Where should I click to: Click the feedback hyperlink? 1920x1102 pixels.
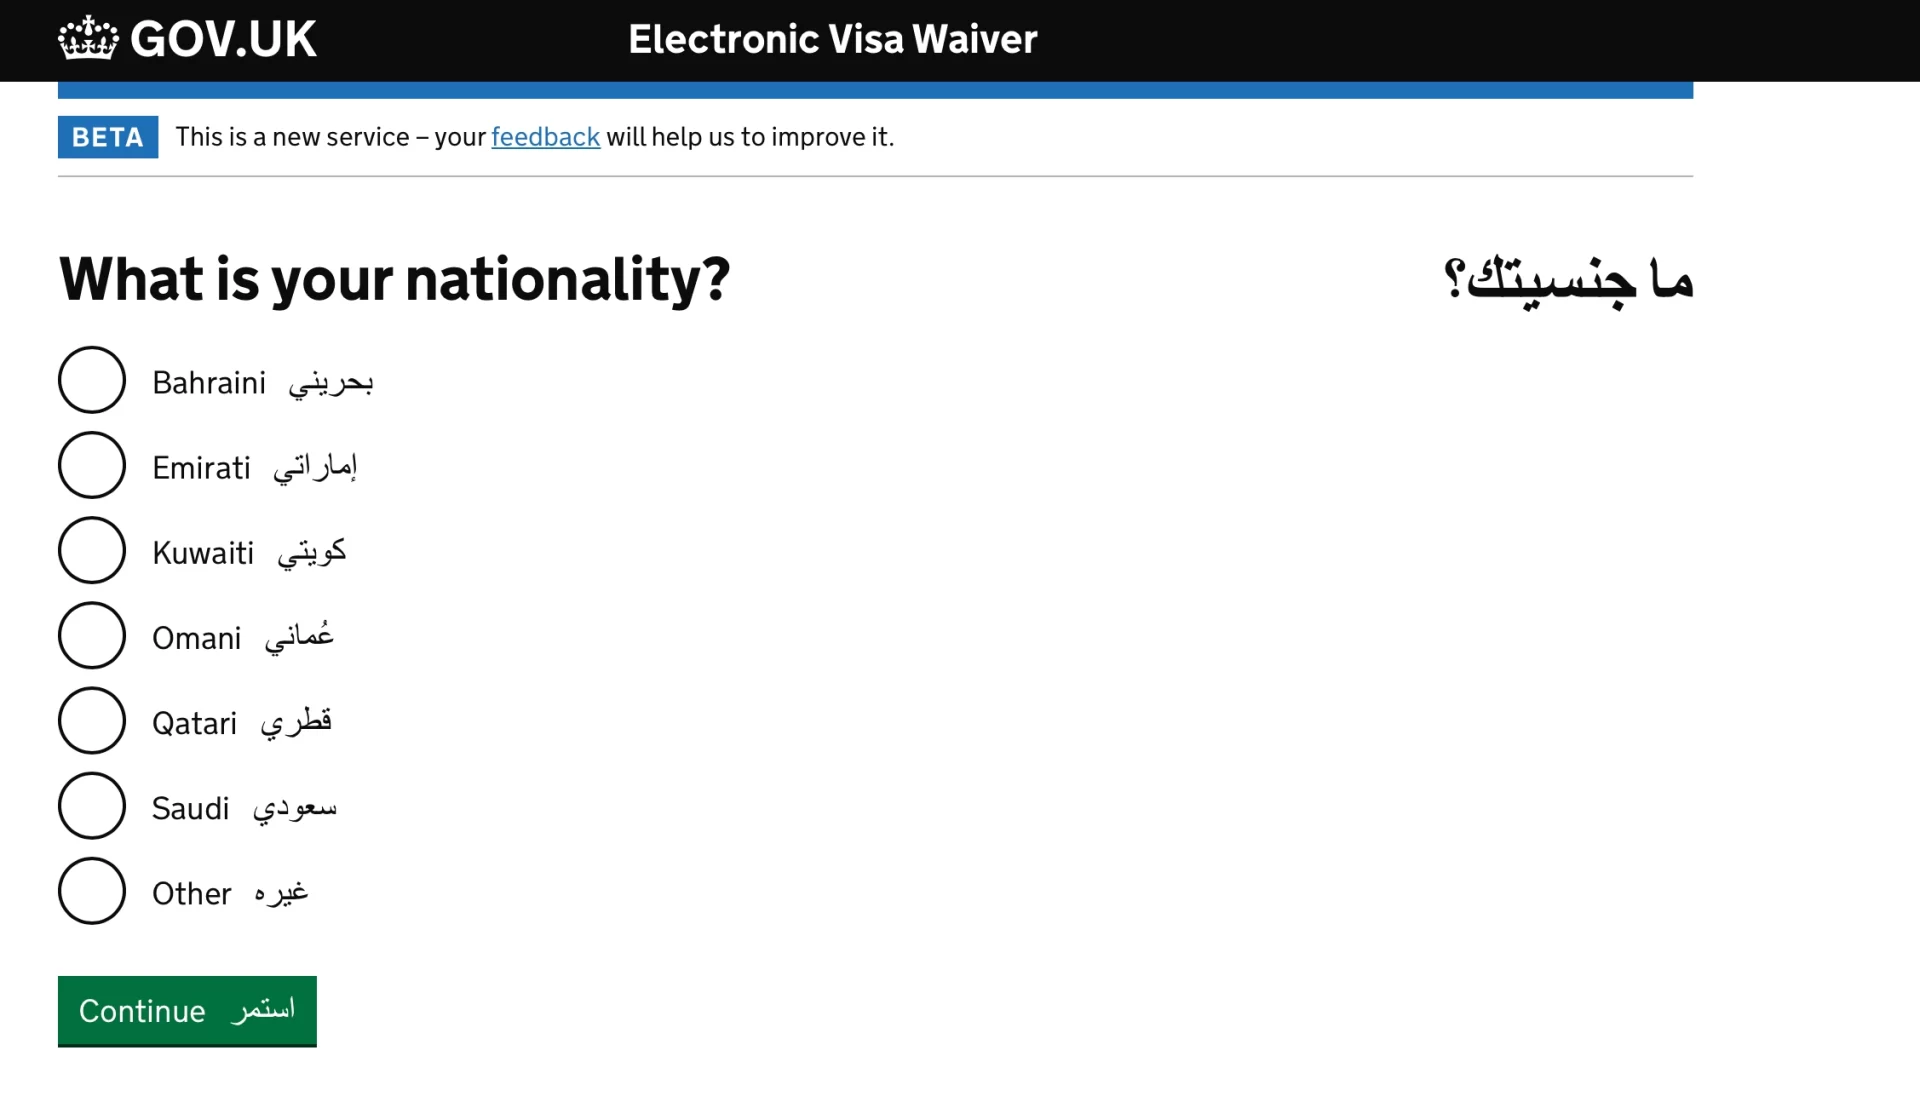tap(545, 137)
